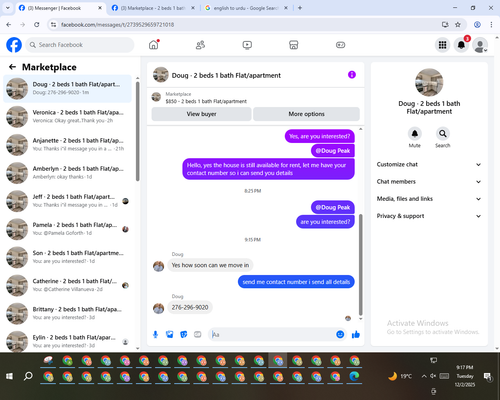
Task: Choose a sticker icon in composer
Action: click(x=184, y=334)
